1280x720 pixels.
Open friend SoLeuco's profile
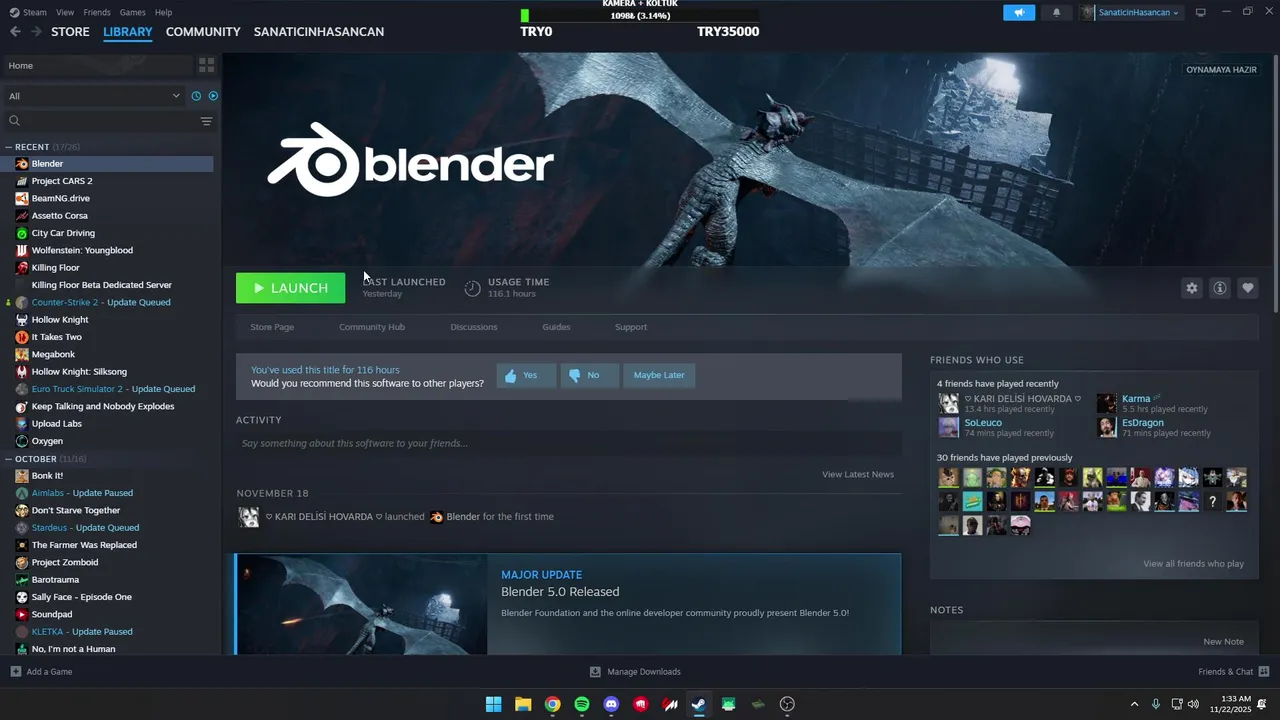coord(983,423)
